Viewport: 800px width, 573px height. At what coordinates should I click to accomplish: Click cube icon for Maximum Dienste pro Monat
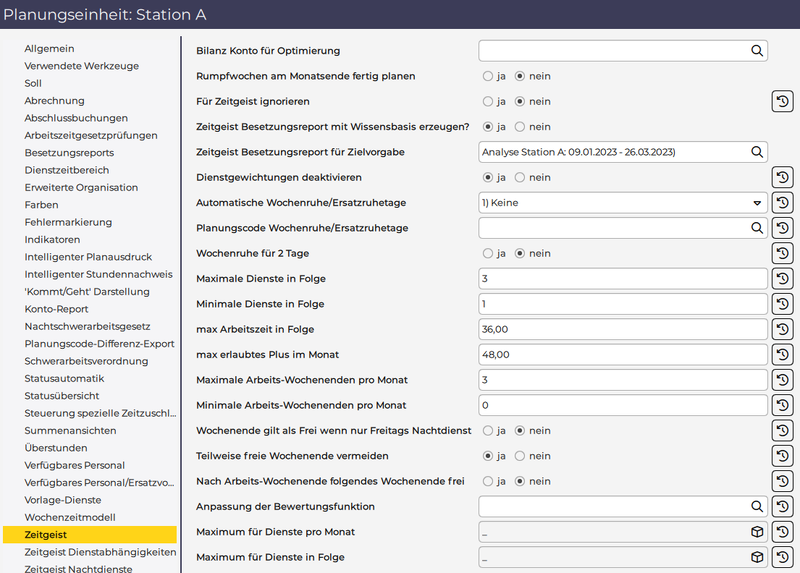coord(757,532)
